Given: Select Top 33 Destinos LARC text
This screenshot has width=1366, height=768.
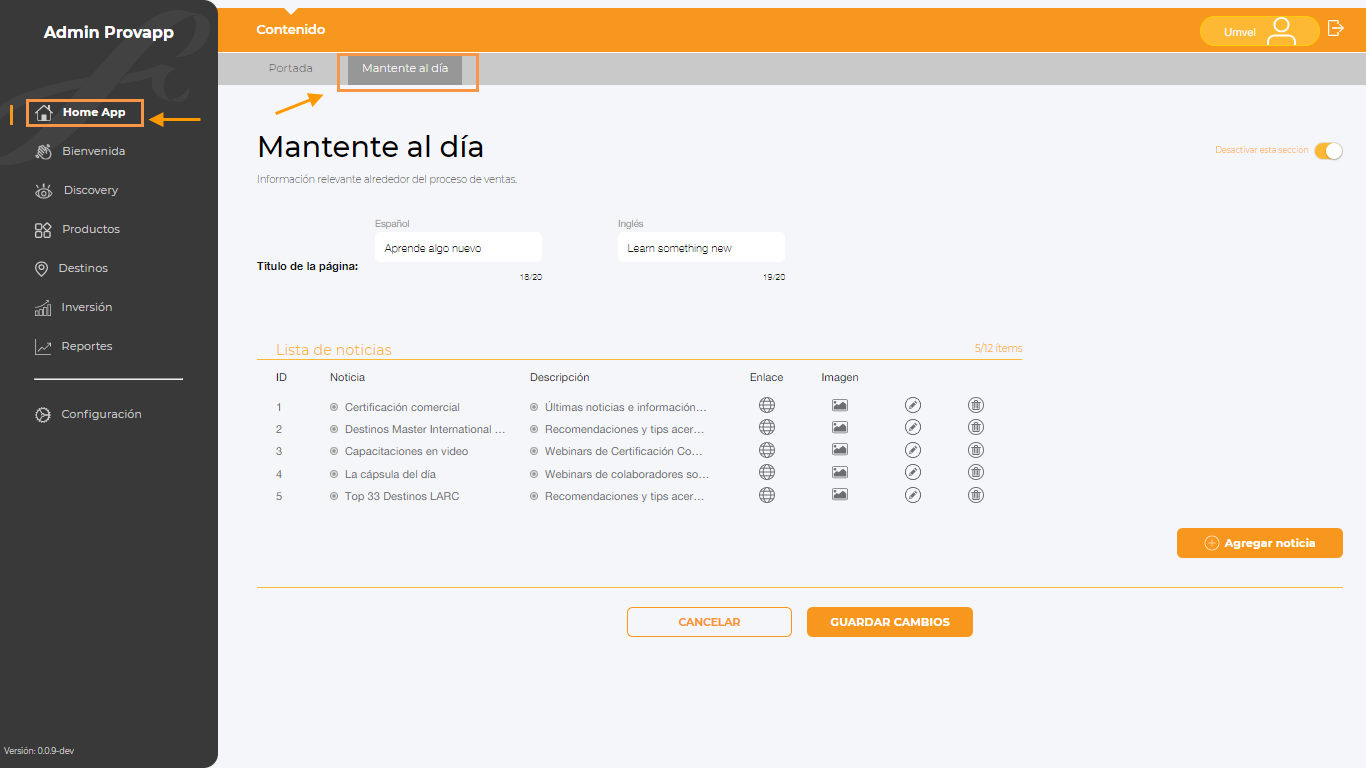Looking at the screenshot, I should click(x=402, y=496).
